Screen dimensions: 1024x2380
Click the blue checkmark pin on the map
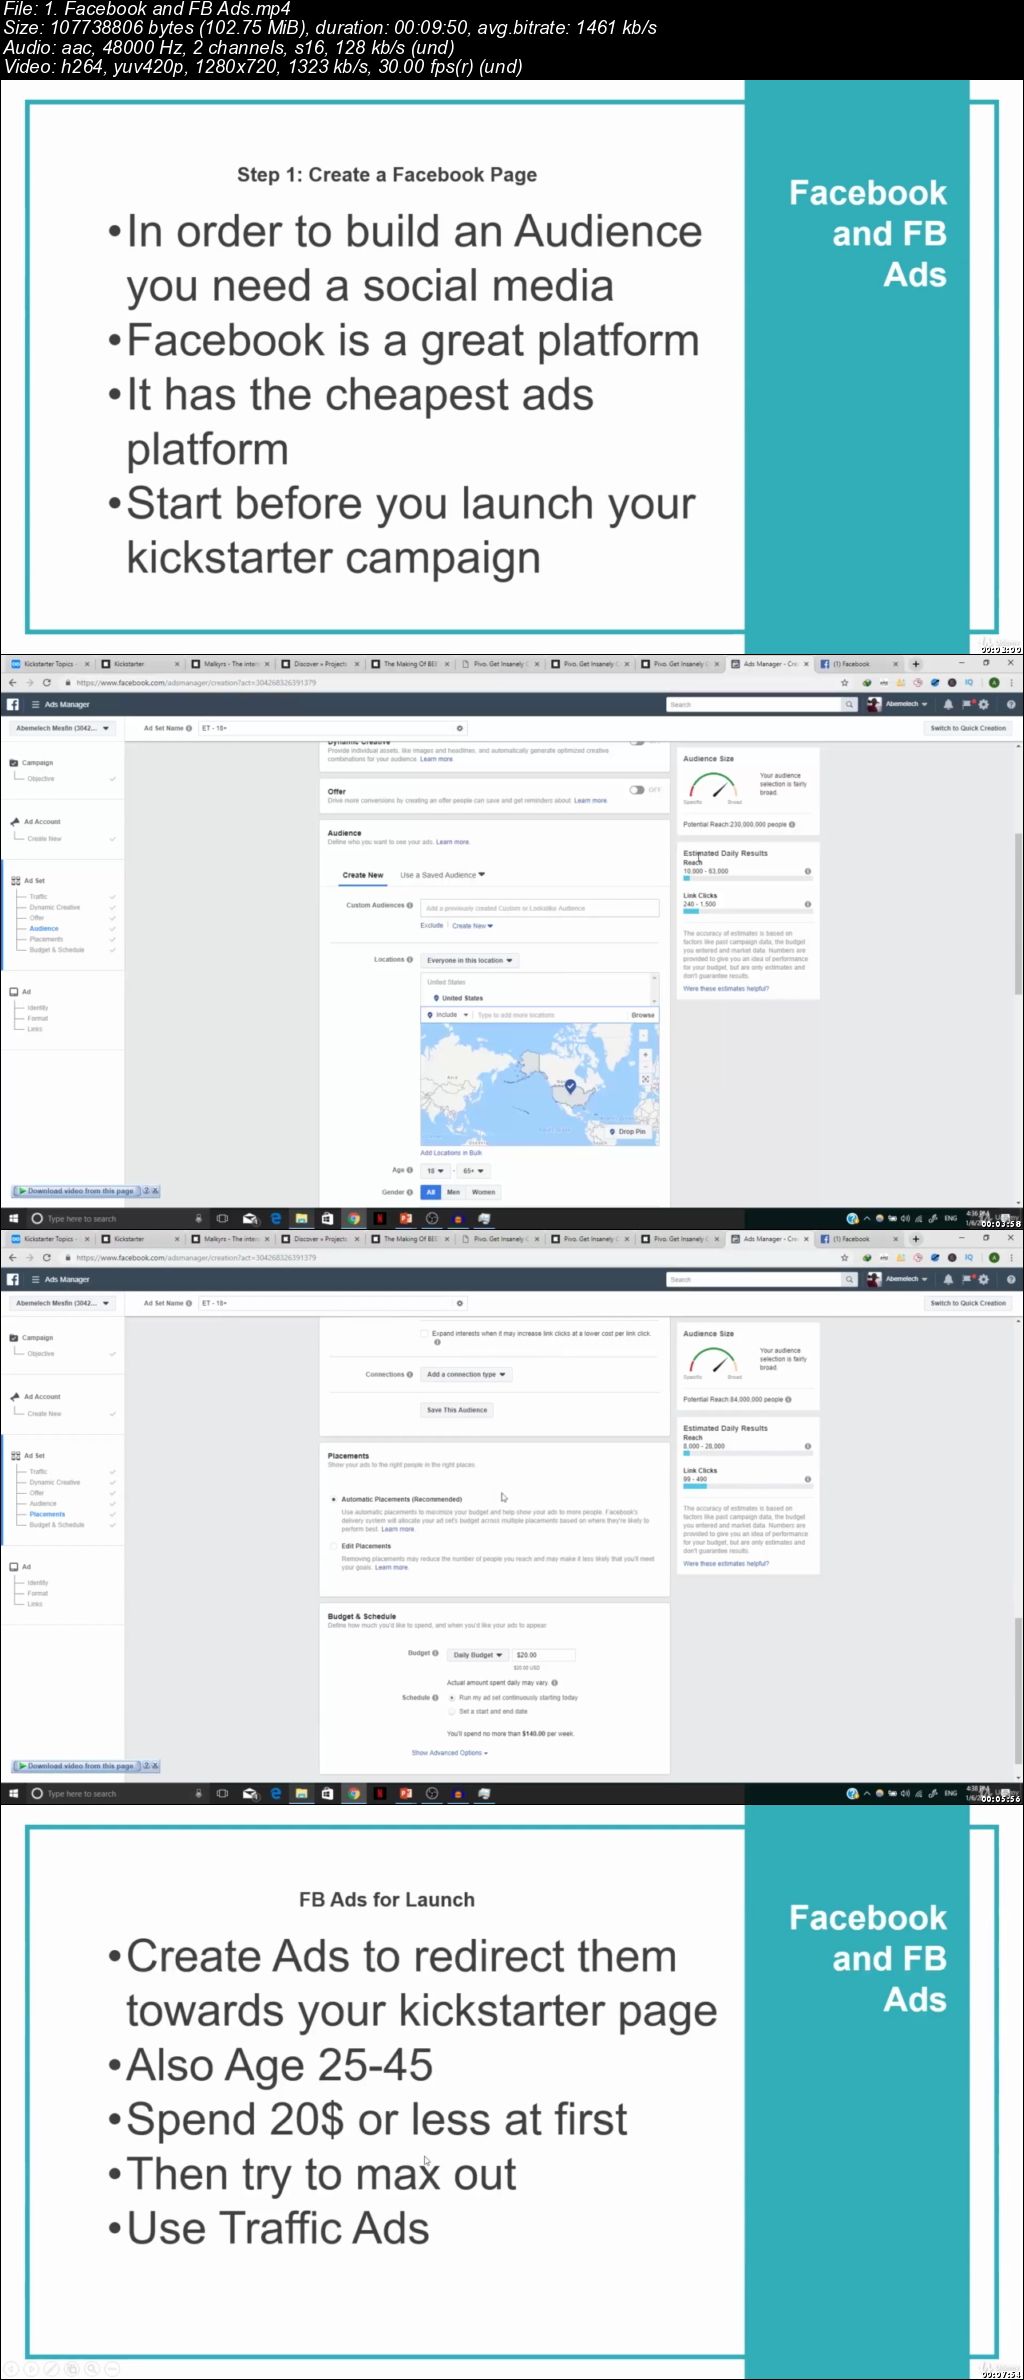(571, 1086)
